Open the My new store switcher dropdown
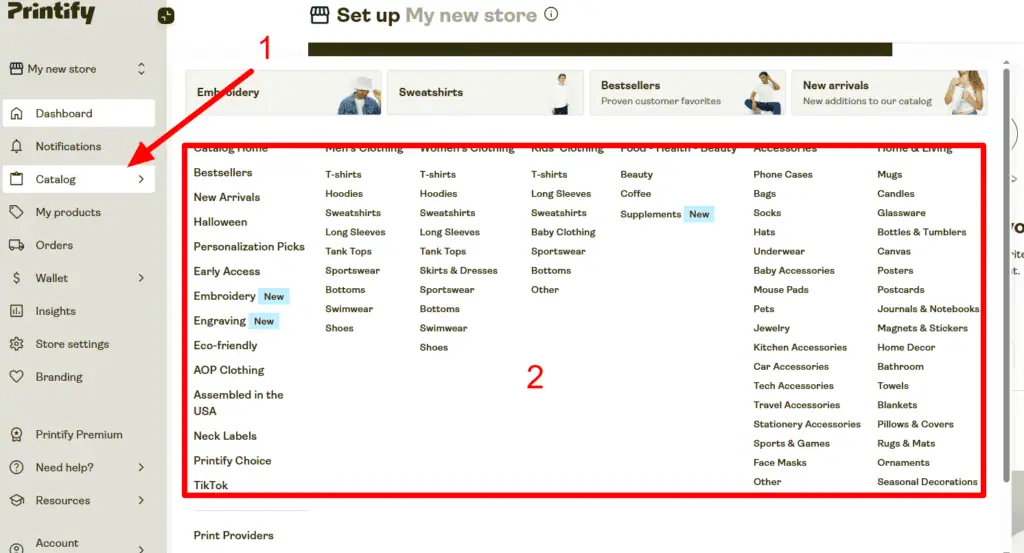Screen dimensions: 1024x553 pos(141,69)
